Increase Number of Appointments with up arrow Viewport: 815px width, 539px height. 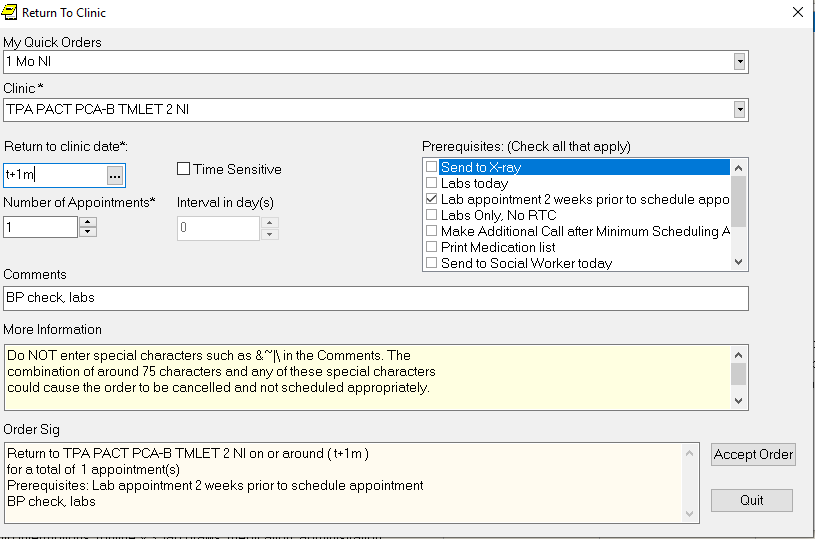tap(88, 222)
